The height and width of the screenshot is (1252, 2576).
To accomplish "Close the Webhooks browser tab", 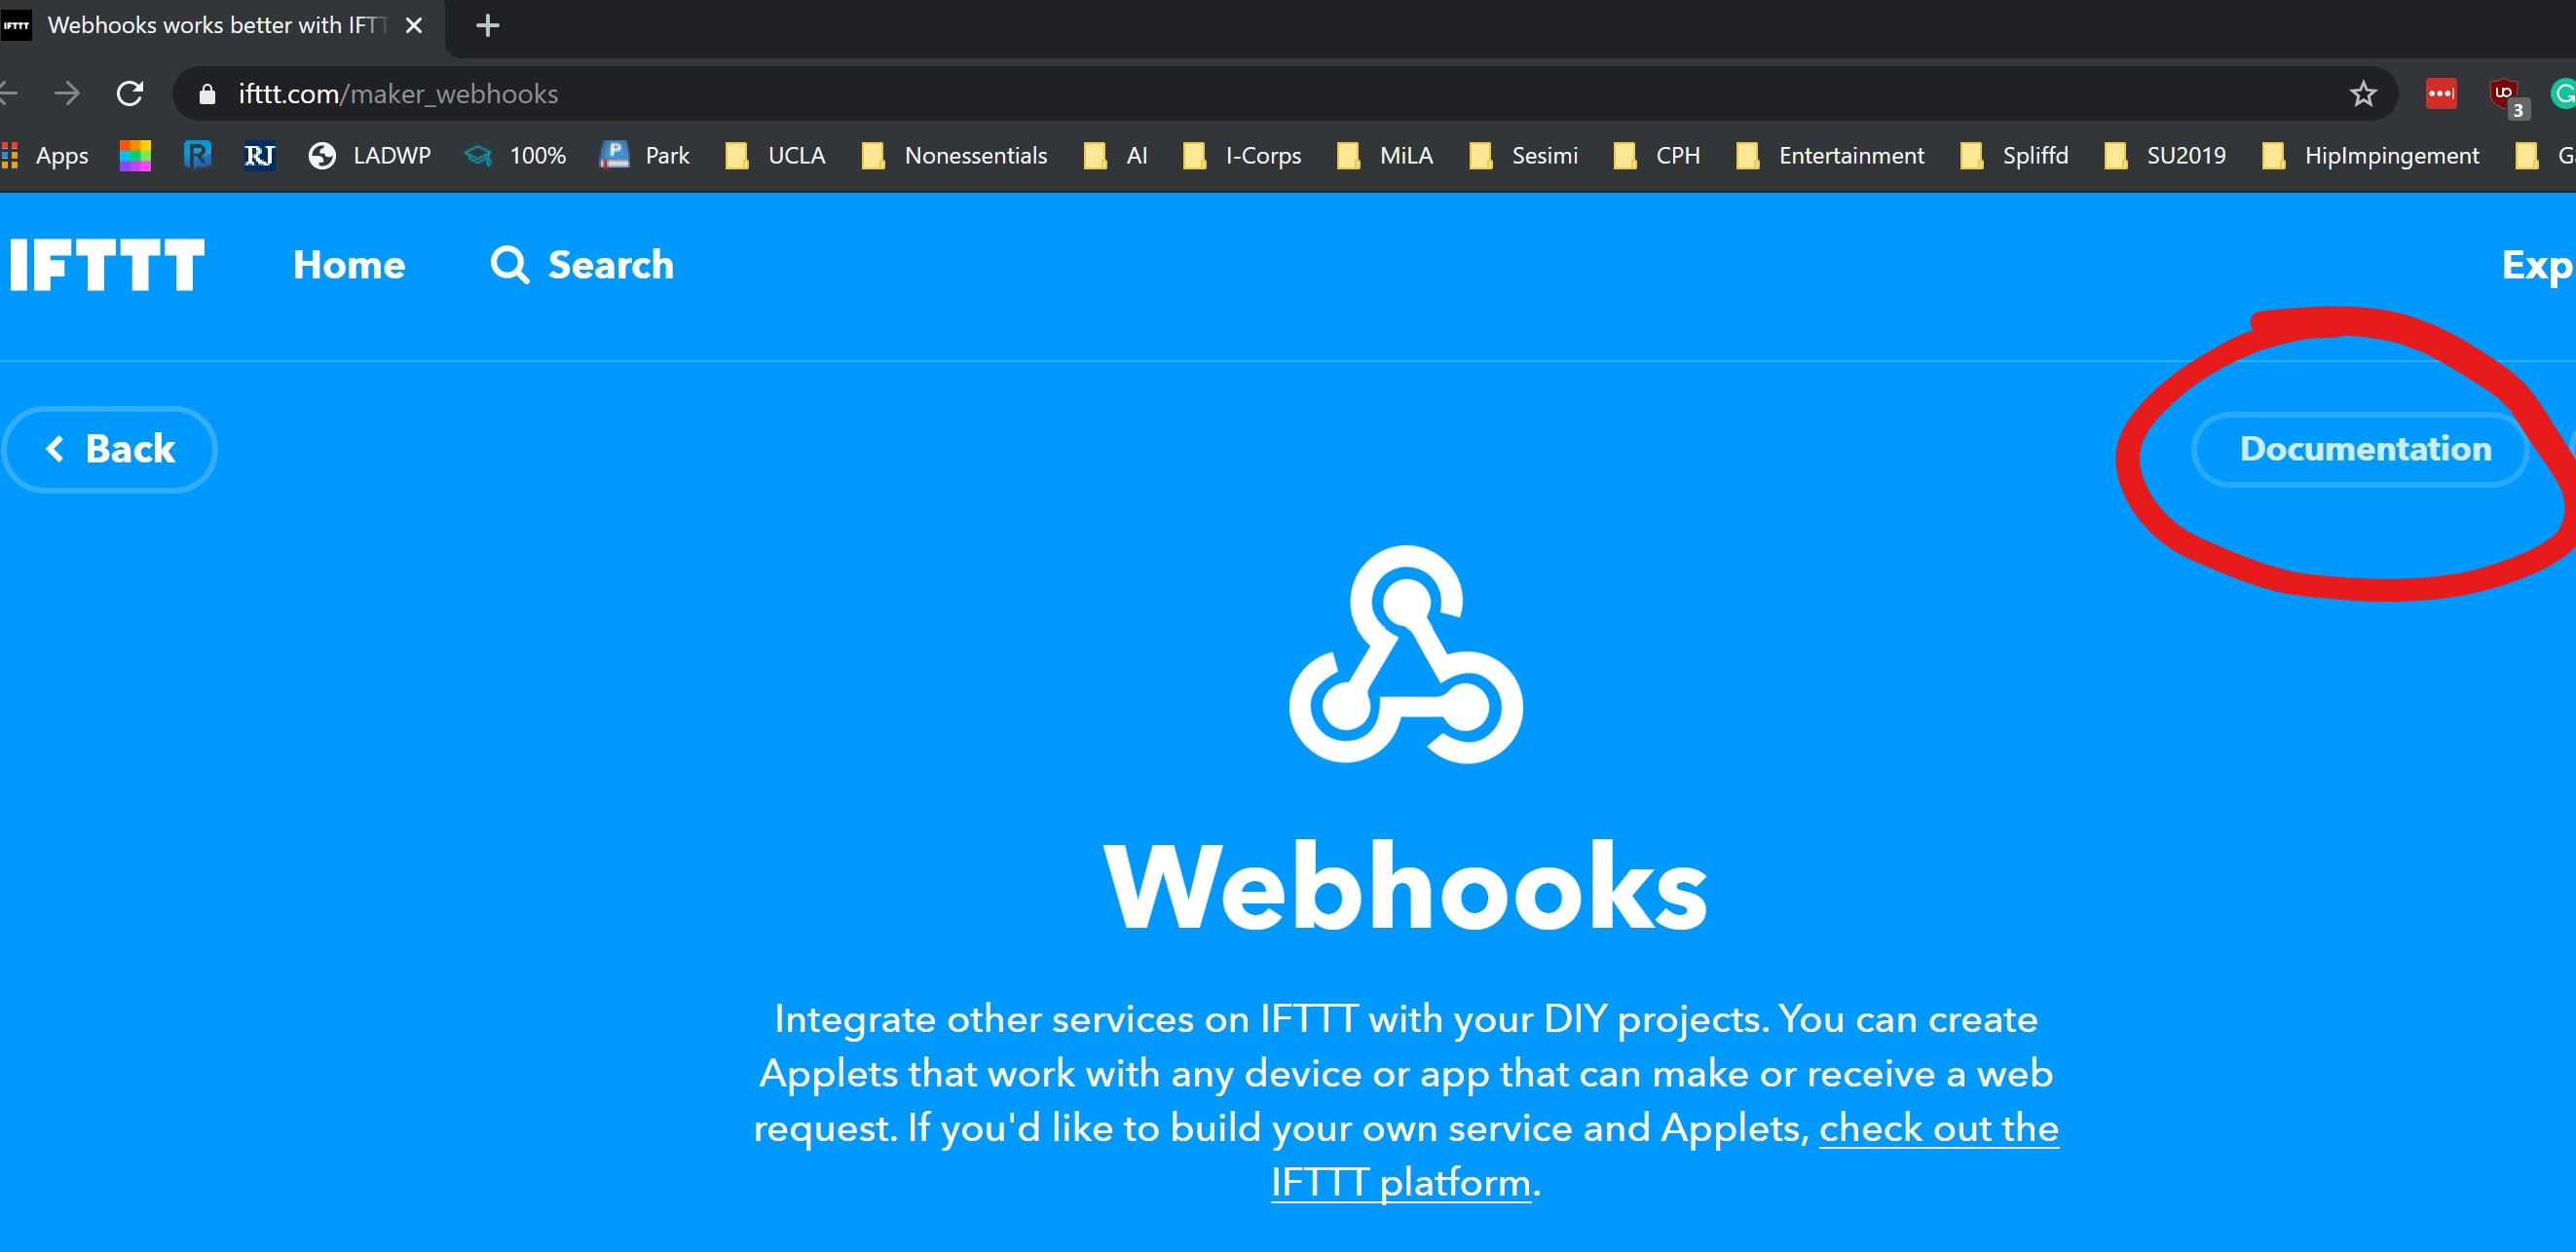I will tap(413, 25).
